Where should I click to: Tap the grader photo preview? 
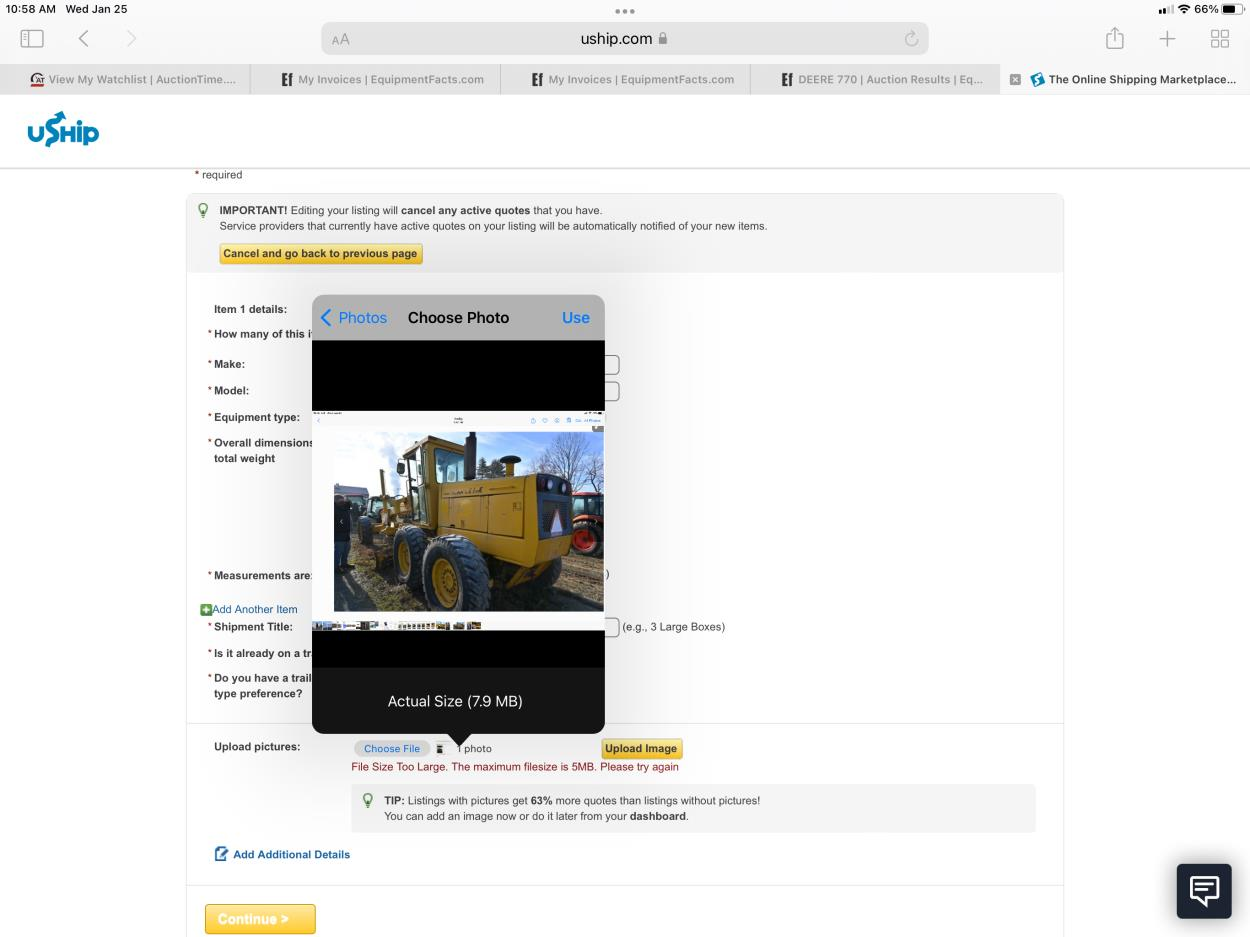coord(468,521)
